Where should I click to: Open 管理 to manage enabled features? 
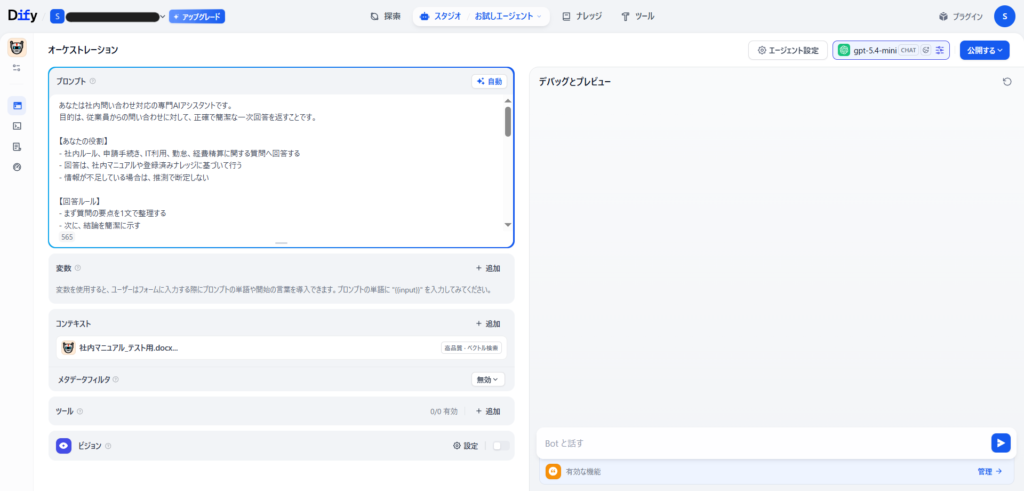[x=989, y=471]
